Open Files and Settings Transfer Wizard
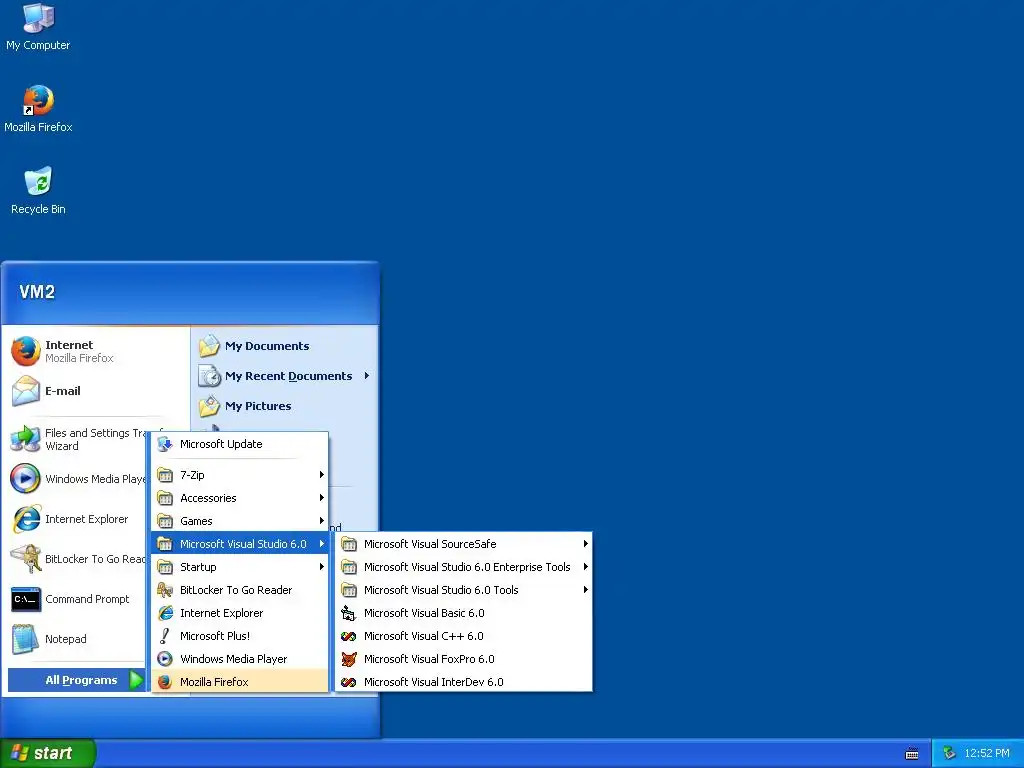The image size is (1024, 768). 77,440
